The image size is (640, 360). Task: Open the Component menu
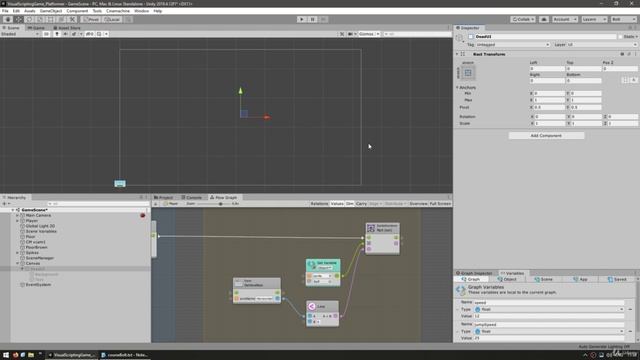pos(77,11)
